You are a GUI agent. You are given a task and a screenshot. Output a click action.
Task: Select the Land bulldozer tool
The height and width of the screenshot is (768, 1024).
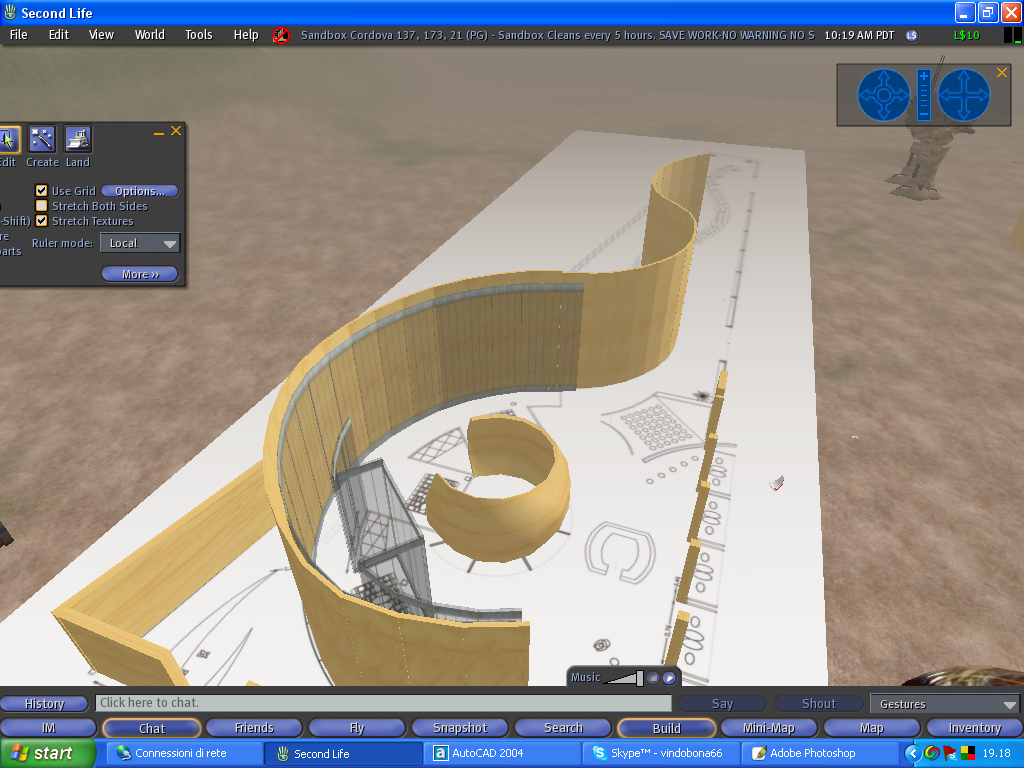pos(78,139)
